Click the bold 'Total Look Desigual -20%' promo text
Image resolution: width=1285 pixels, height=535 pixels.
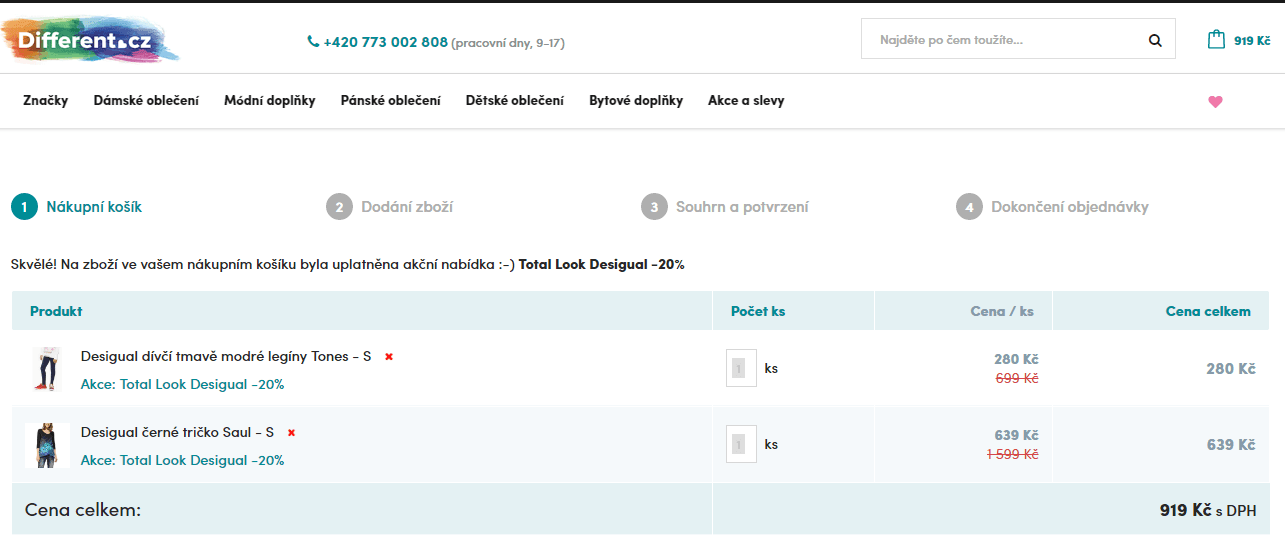[602, 265]
